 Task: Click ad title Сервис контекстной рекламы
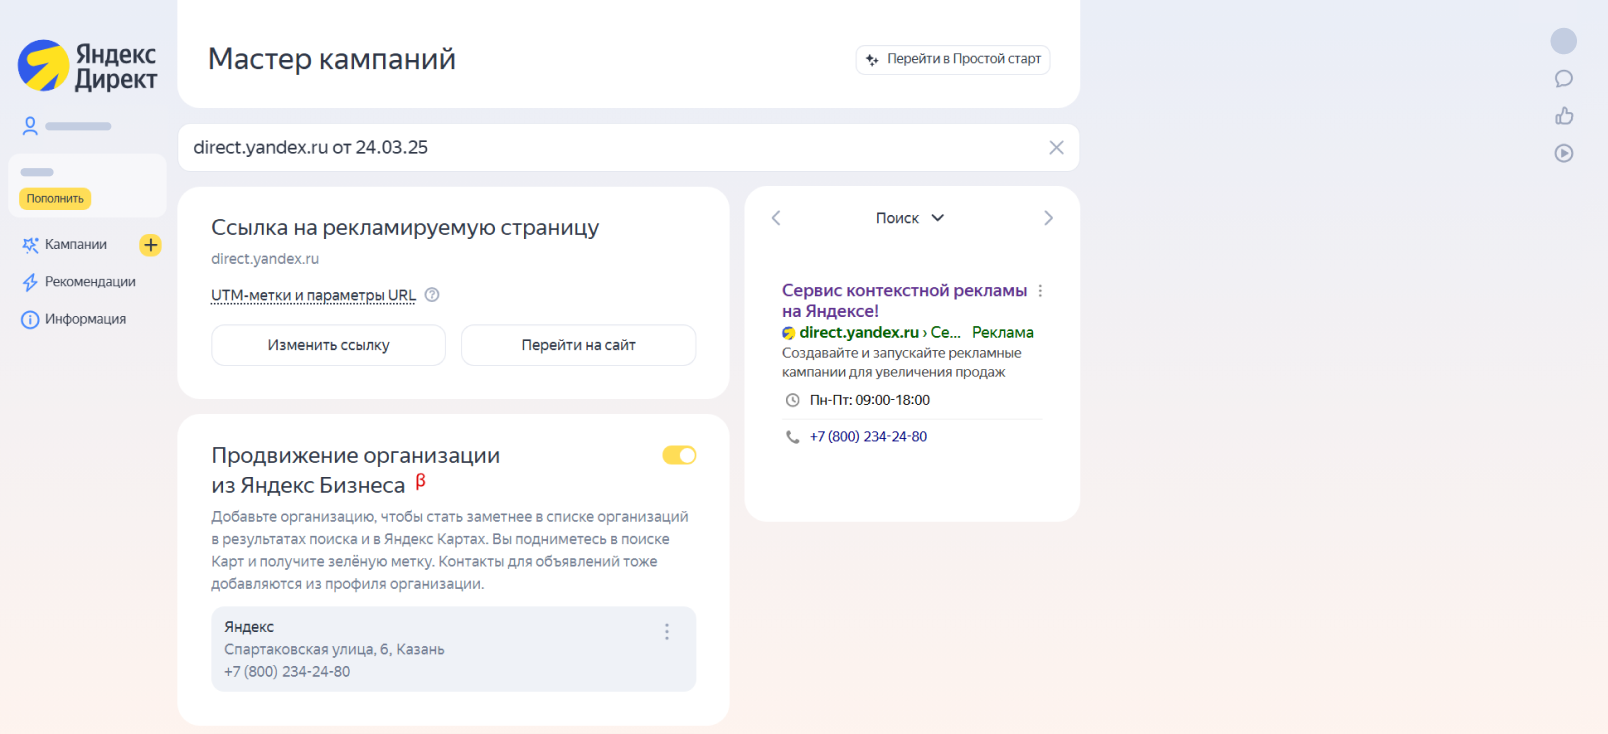pos(904,301)
